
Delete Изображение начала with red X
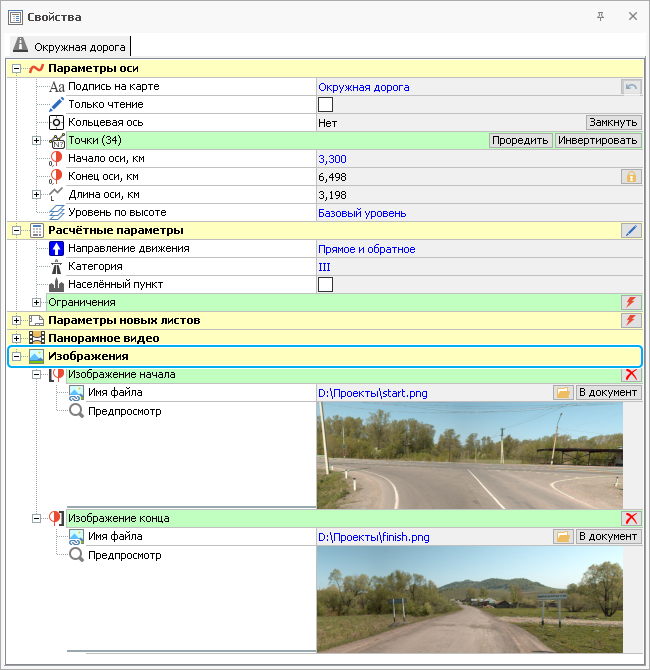pyautogui.click(x=631, y=375)
